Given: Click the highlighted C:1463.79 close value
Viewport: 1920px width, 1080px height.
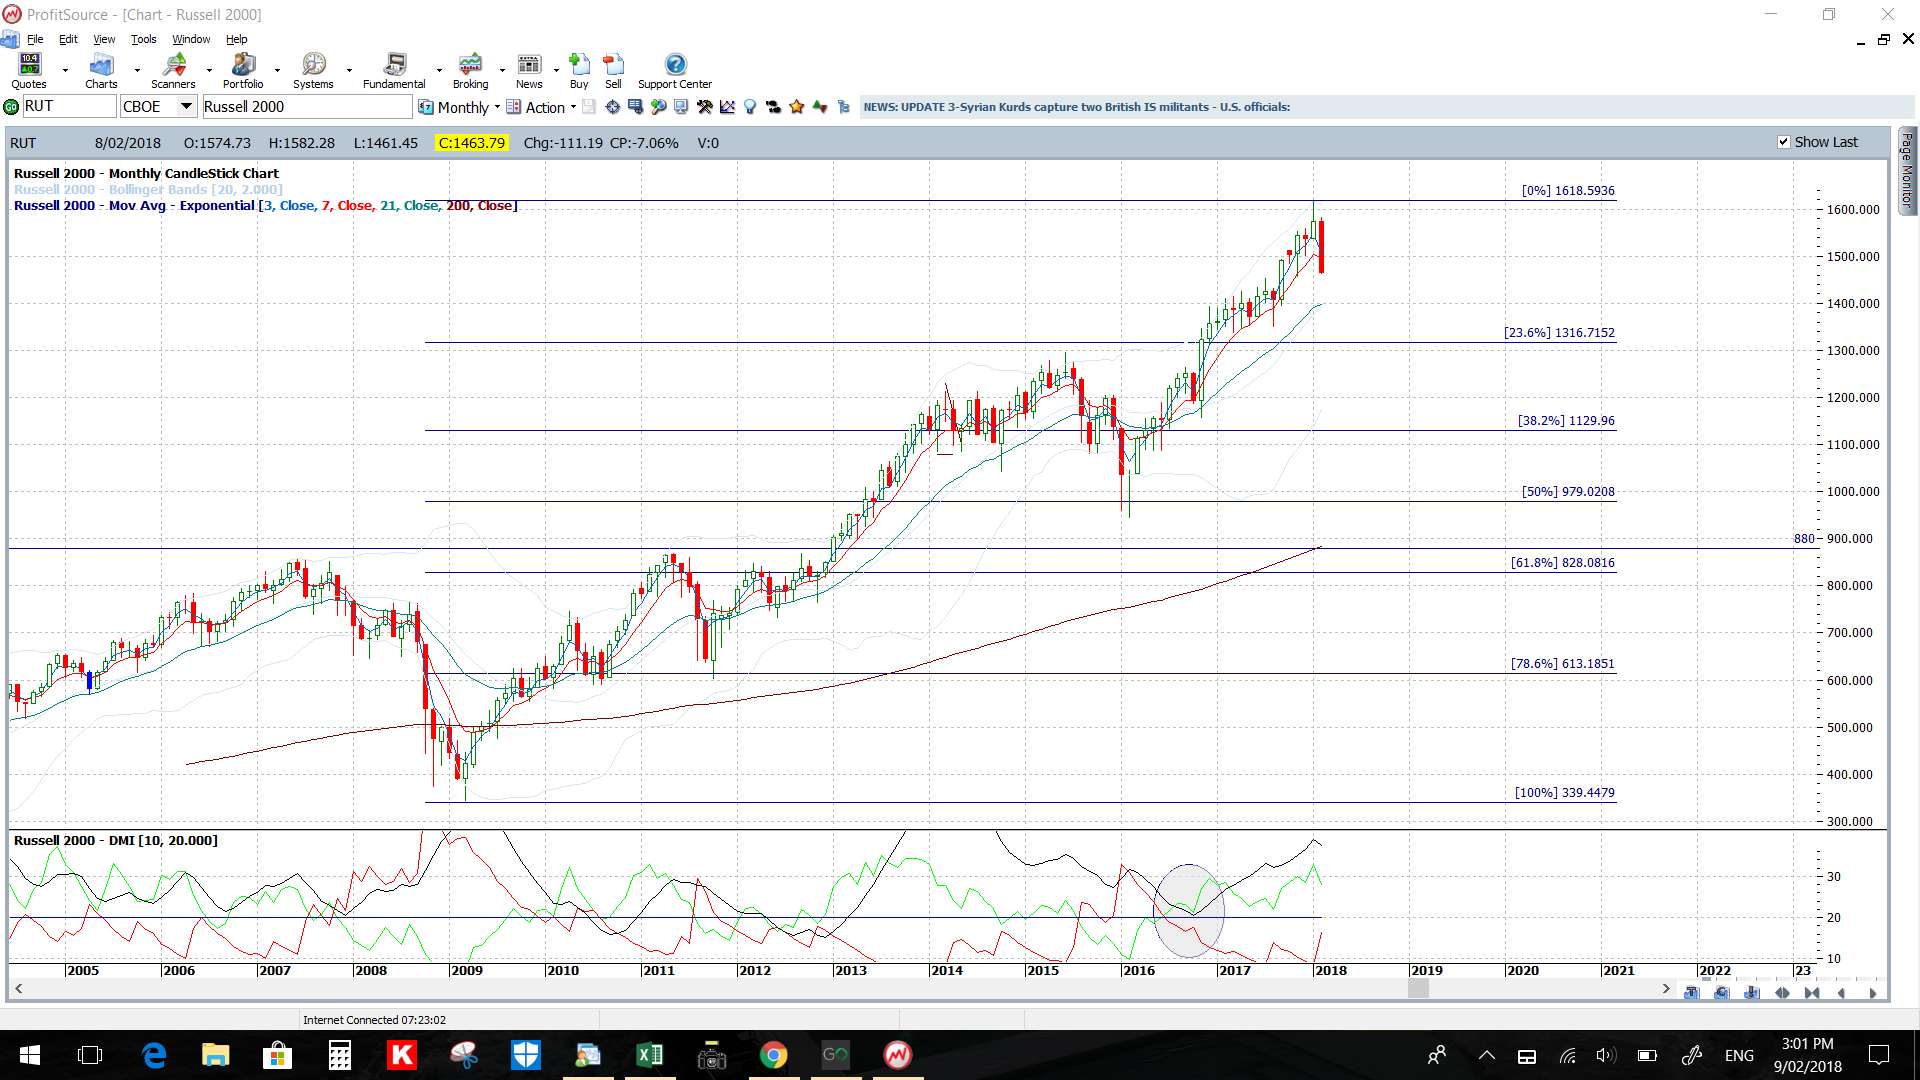Looking at the screenshot, I should pyautogui.click(x=472, y=143).
